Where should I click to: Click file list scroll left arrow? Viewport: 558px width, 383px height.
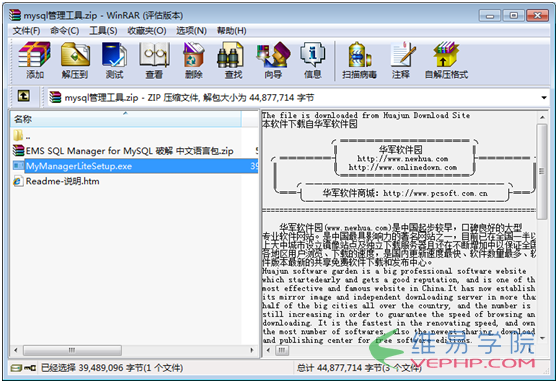pyautogui.click(x=16, y=350)
